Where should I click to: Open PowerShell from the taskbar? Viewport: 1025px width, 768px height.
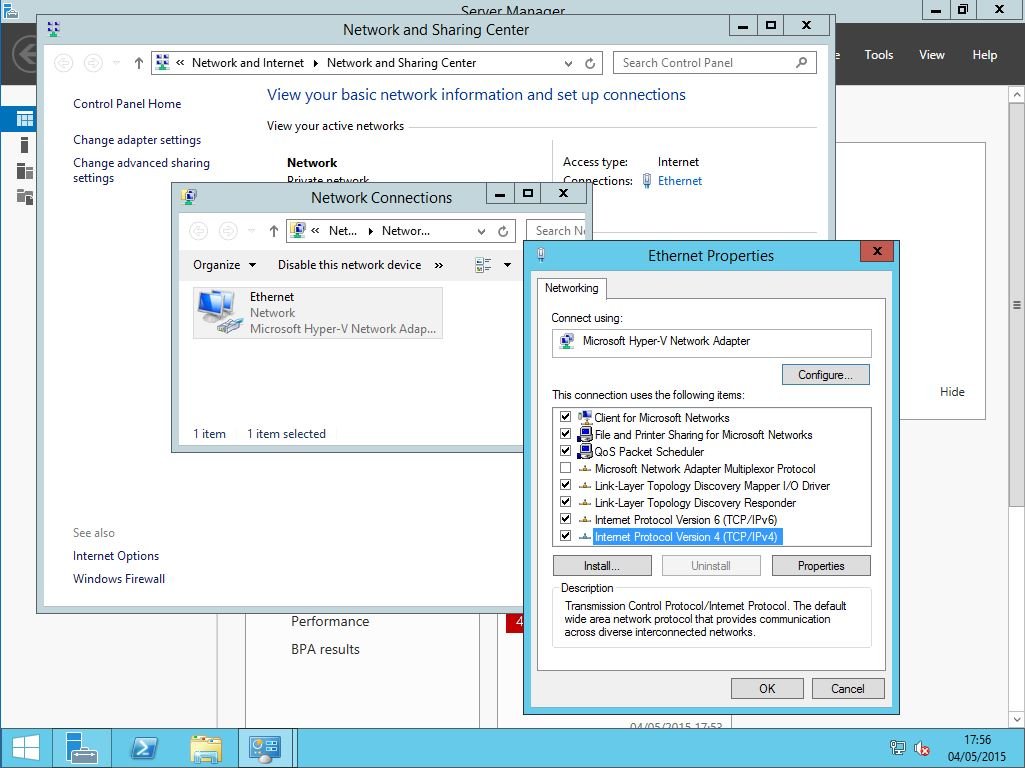pyautogui.click(x=143, y=748)
